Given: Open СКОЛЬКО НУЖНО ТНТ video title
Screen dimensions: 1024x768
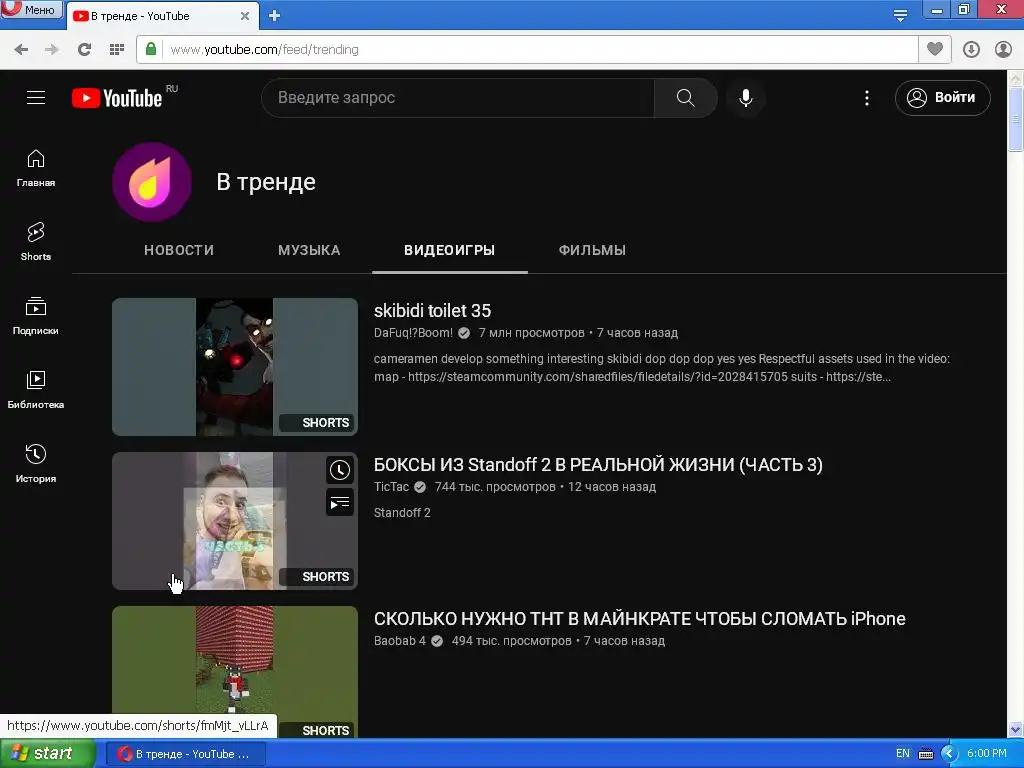Looking at the screenshot, I should 639,619.
